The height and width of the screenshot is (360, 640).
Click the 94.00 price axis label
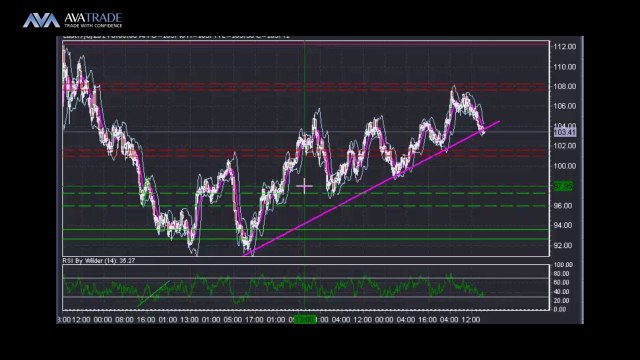click(x=562, y=225)
